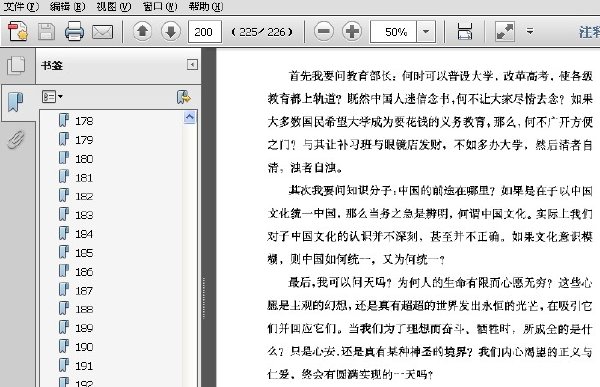Open the page thumbnails panel icon

point(16,65)
